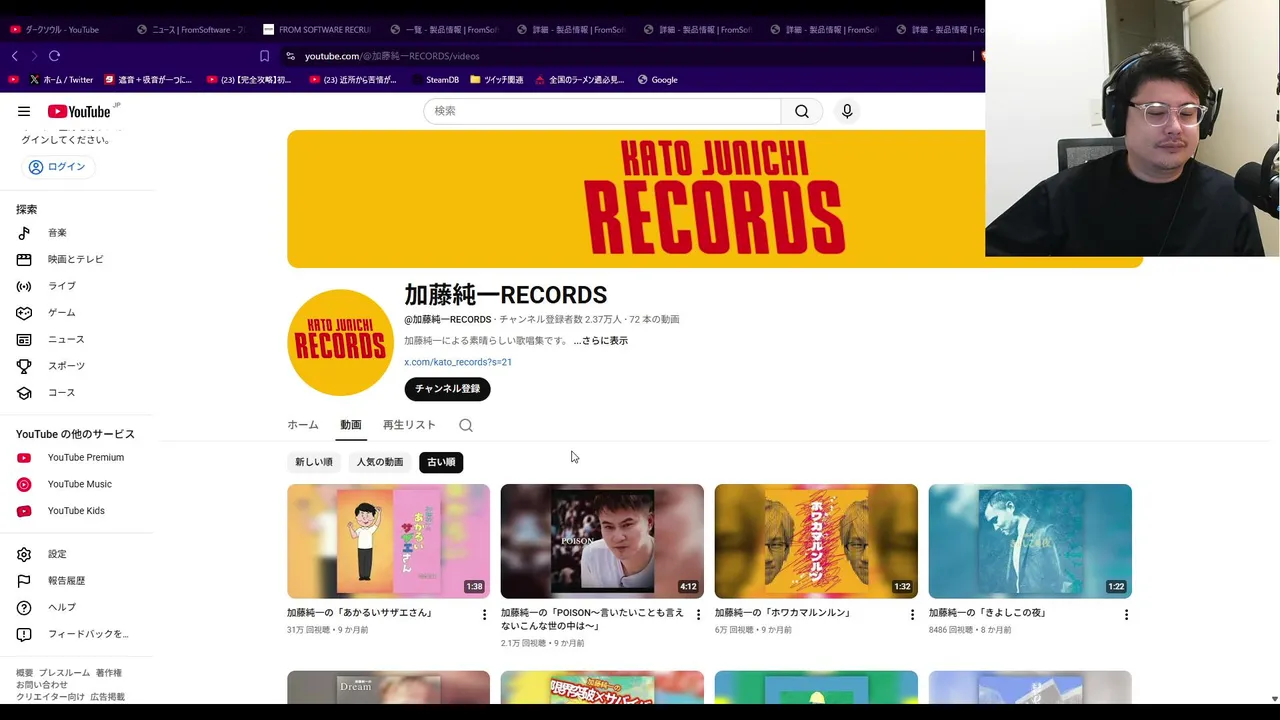Viewport: 1280px width, 720px height.
Task: Open video title 加藤純一の「あかるいサザエさん」
Action: tap(360, 613)
